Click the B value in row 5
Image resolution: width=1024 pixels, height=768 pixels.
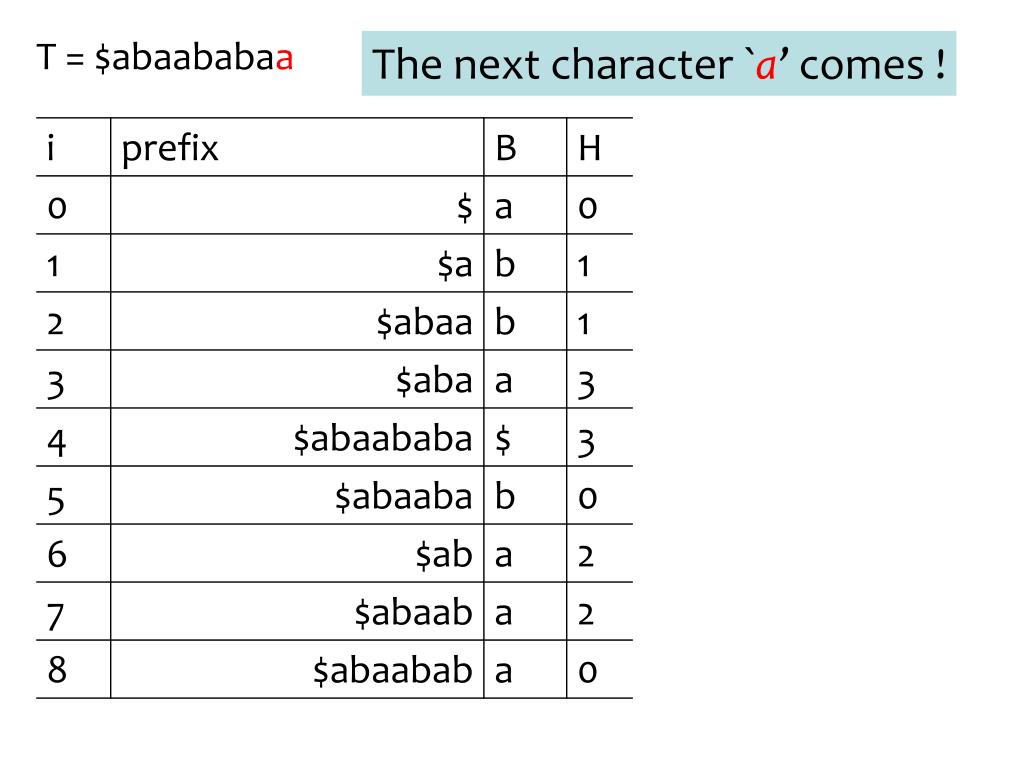(505, 496)
